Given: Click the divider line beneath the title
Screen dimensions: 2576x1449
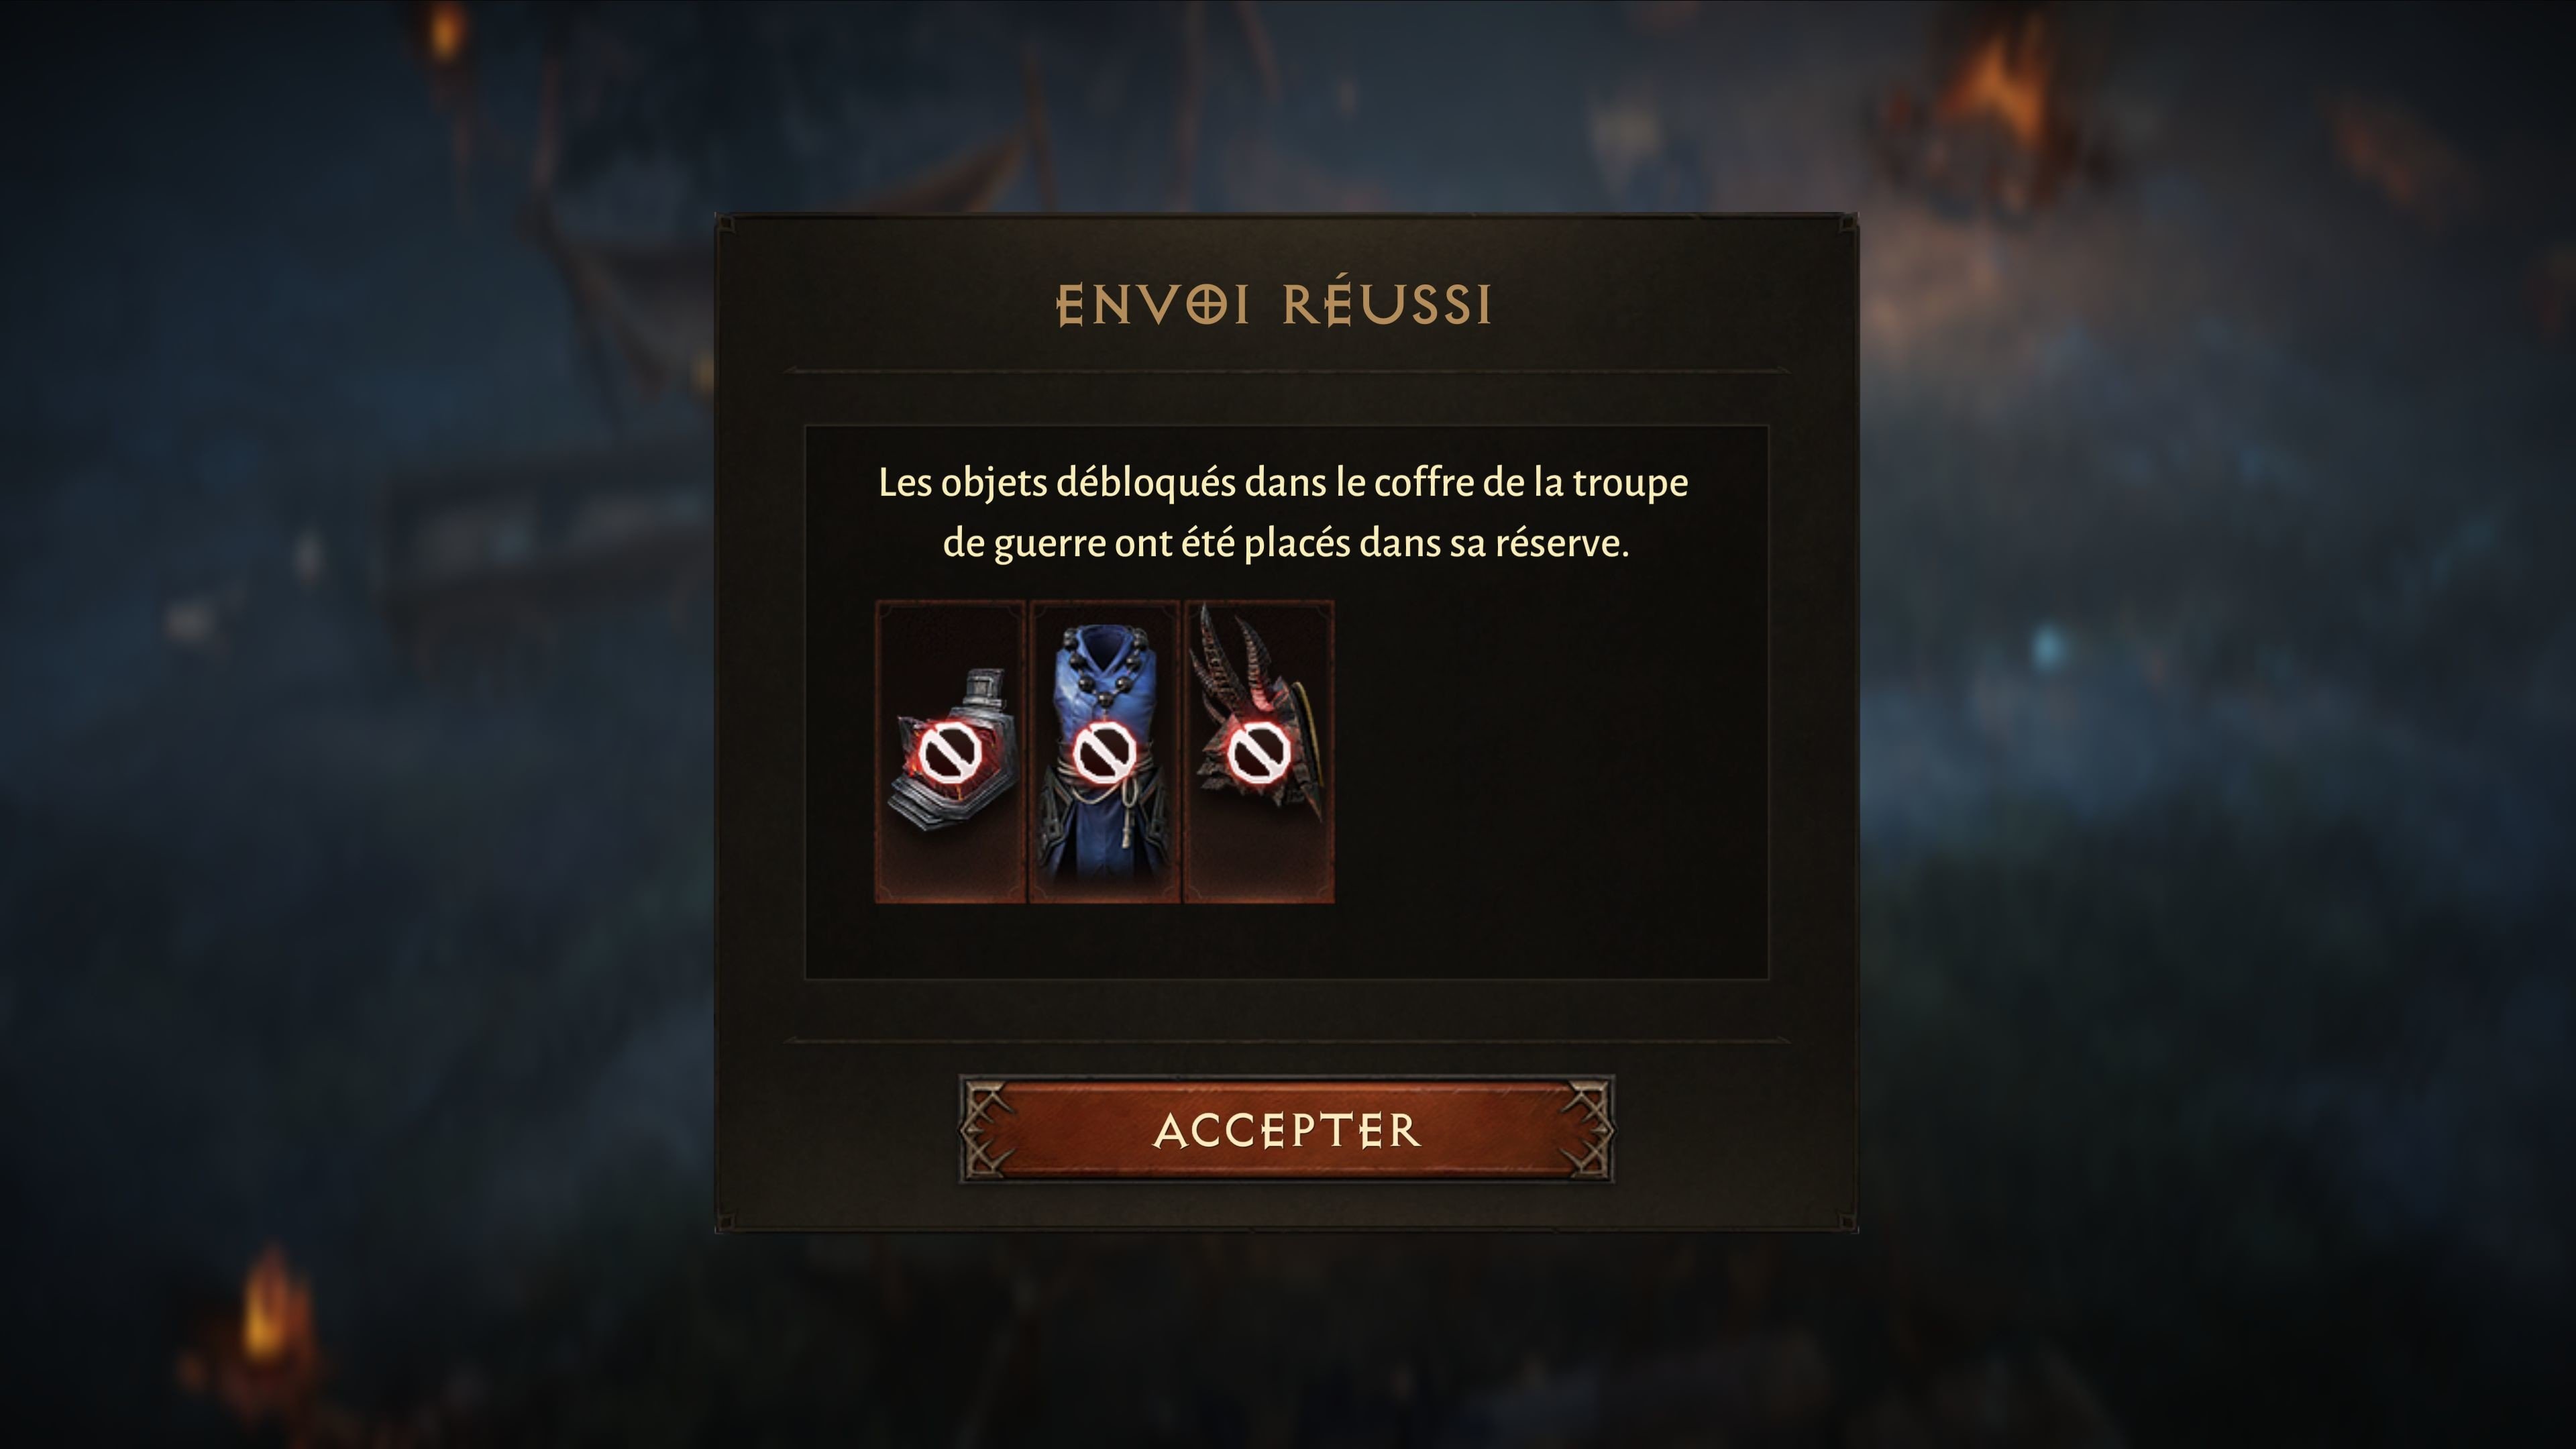Looking at the screenshot, I should coord(1286,371).
